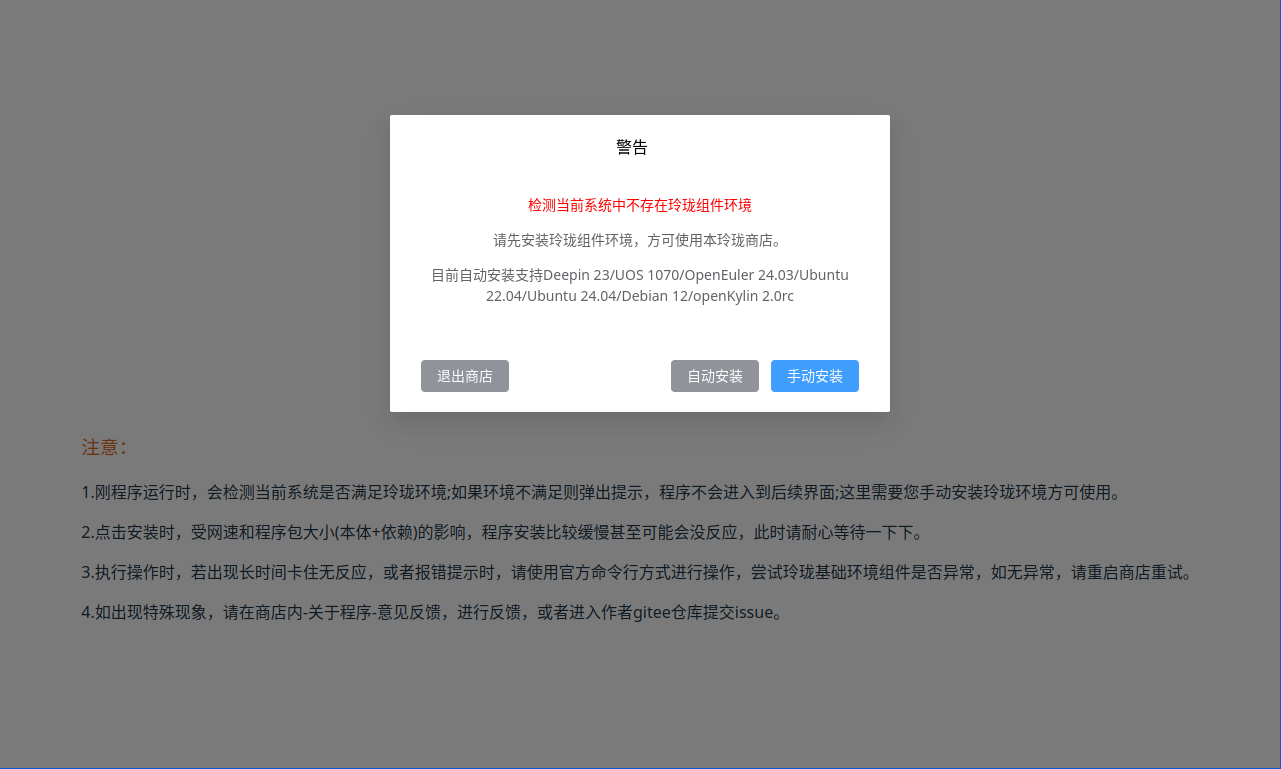
Task: Click note 3 starting with 执行操作时
Action: pos(637,573)
